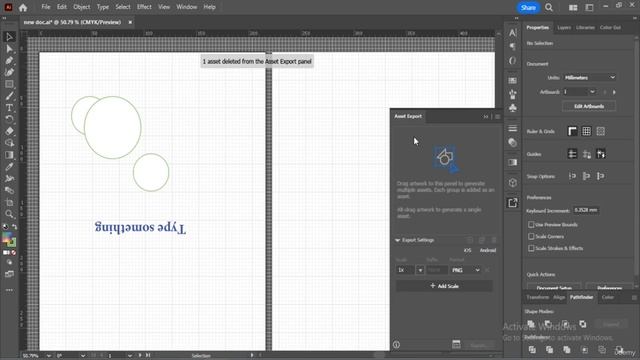Click the Home icon
Screen dimensions: 640x360
coord(23,7)
